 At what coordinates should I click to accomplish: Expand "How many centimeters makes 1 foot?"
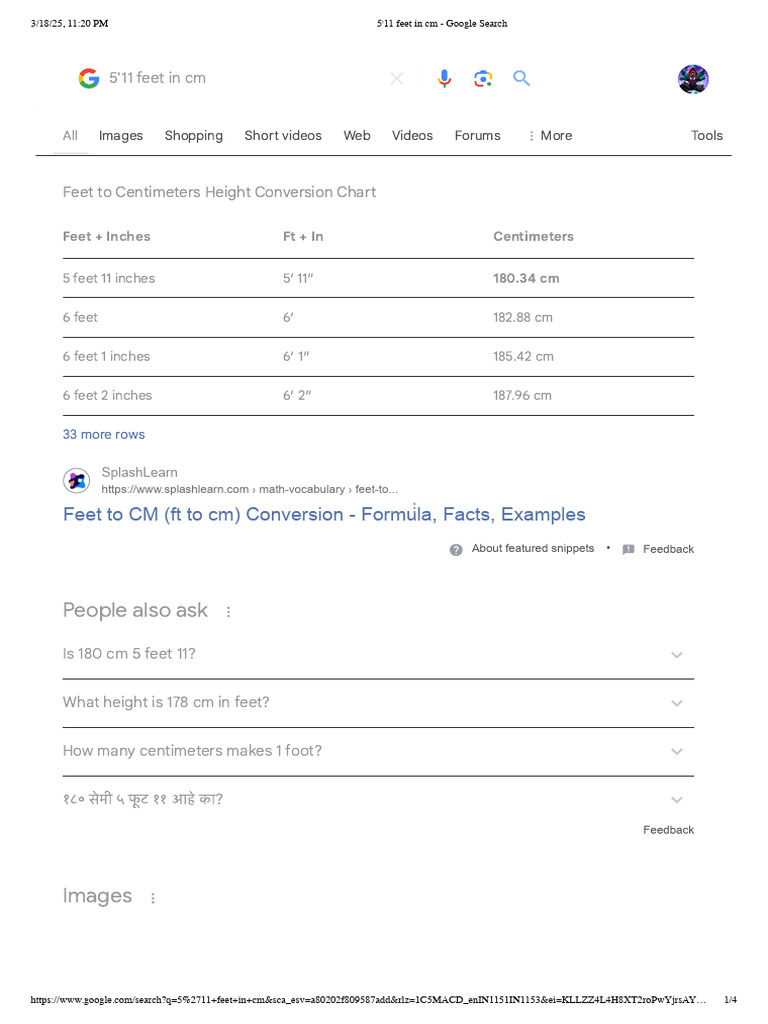(677, 752)
